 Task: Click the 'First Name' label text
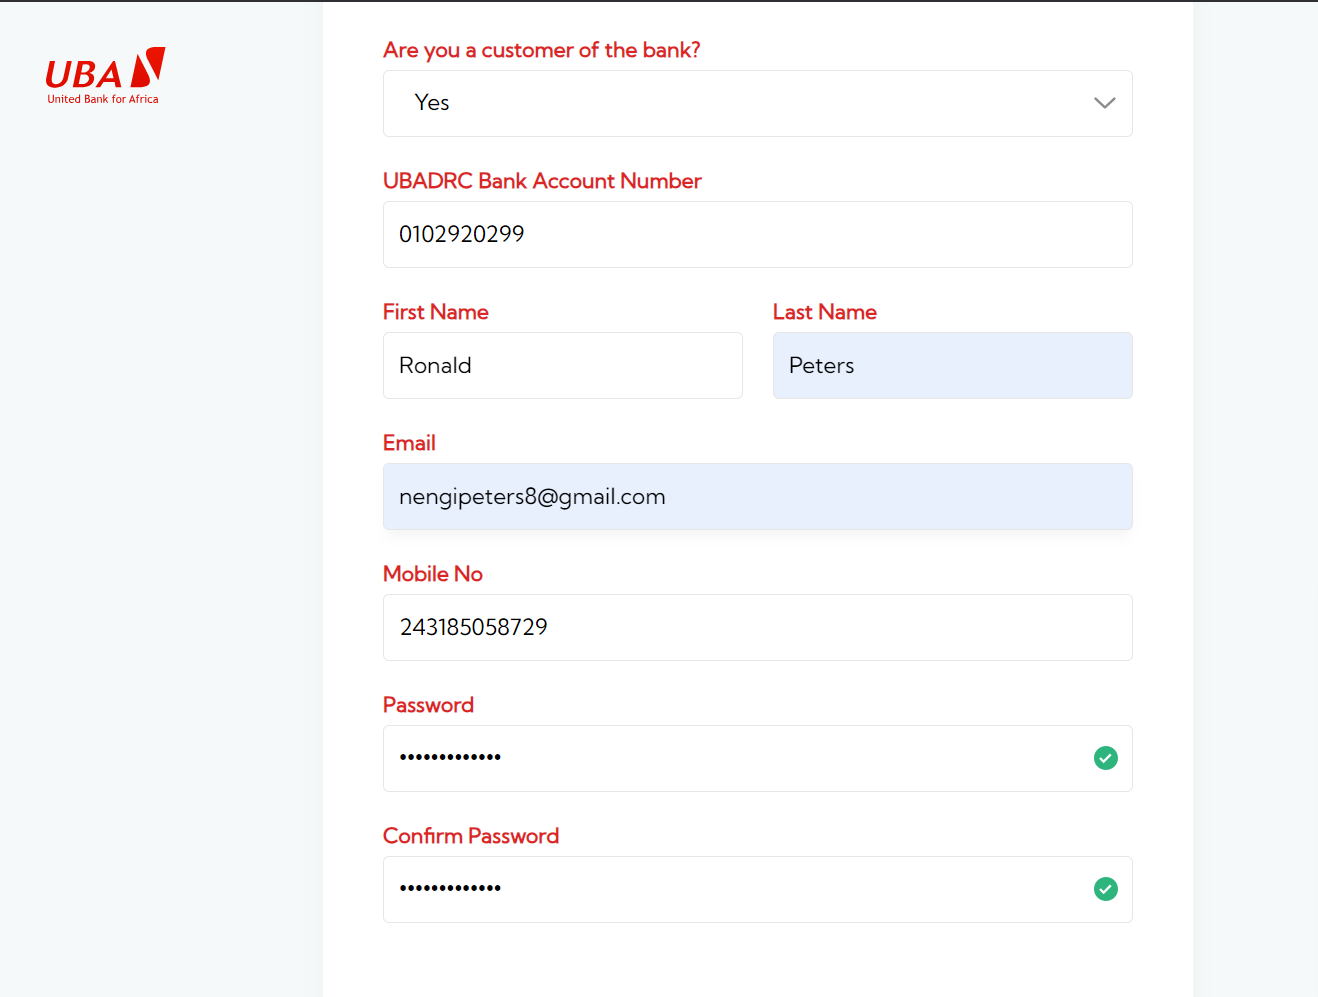coord(435,312)
